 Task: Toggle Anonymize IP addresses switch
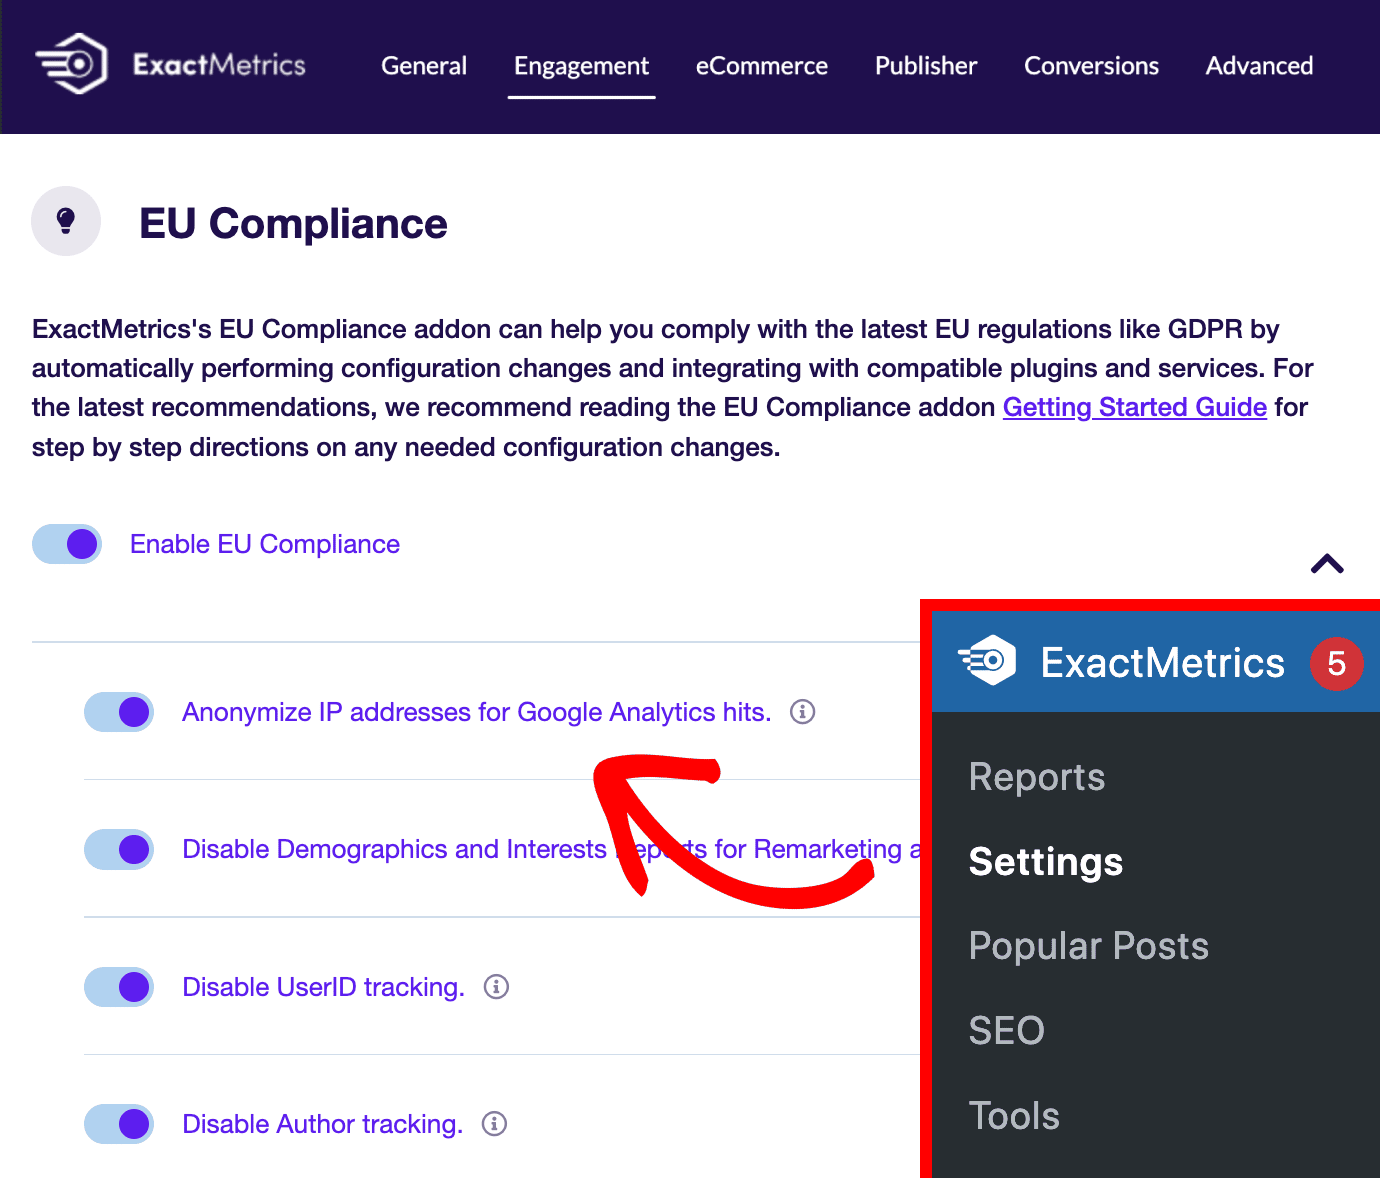click(x=119, y=712)
